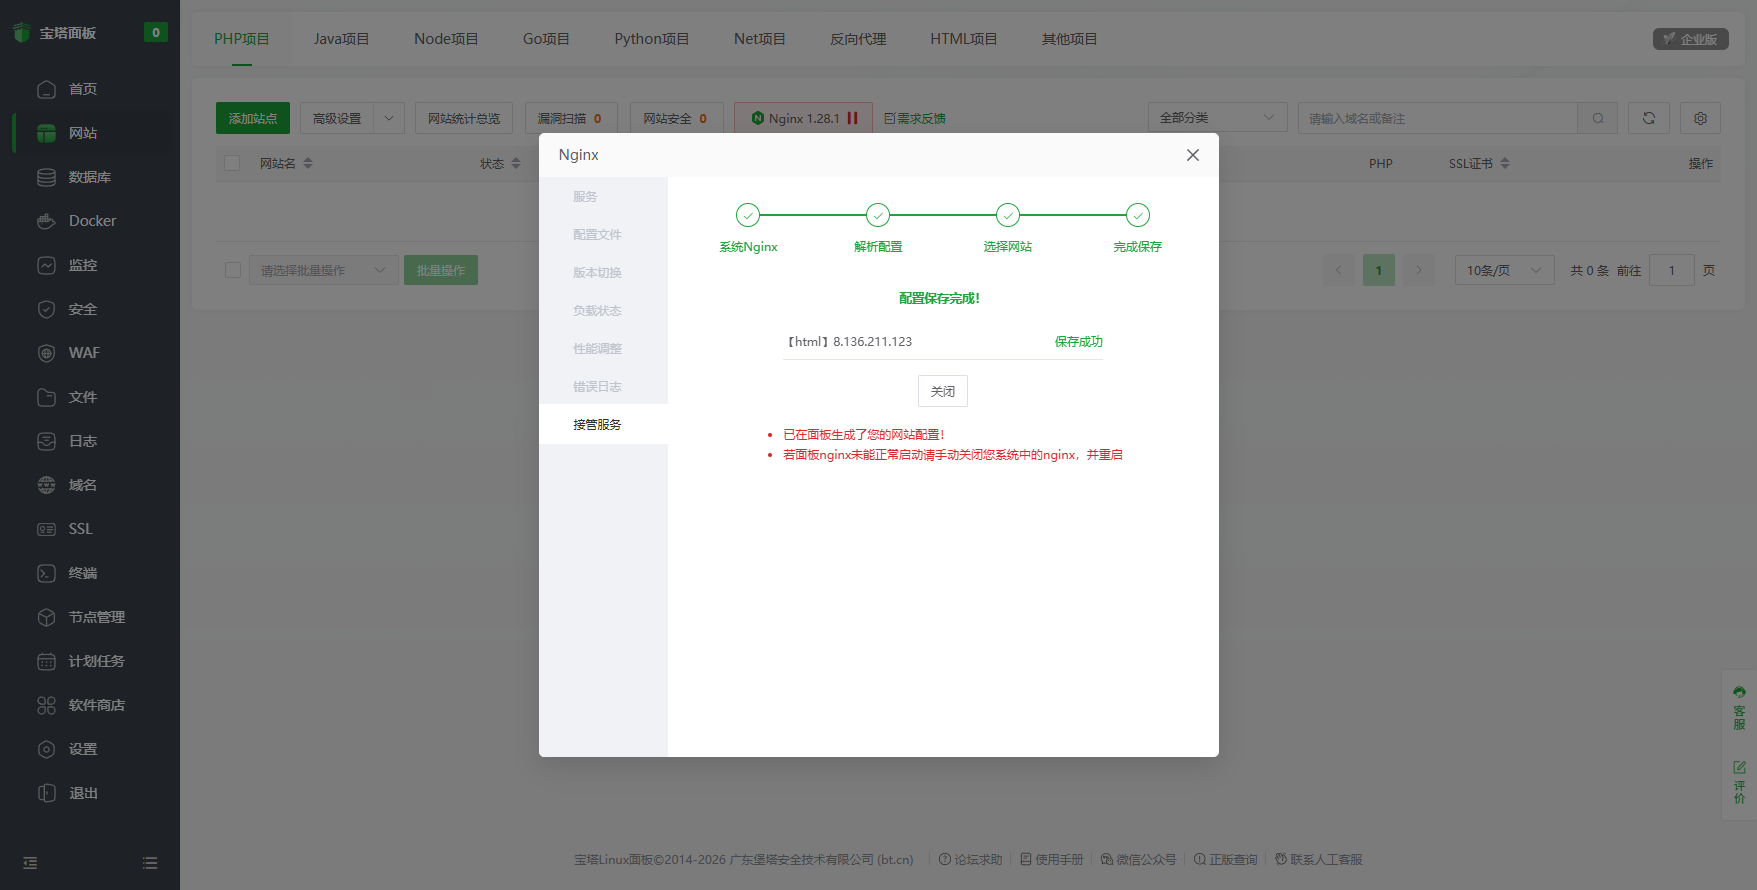Open the 请选择批量操作 dropdown
Image resolution: width=1757 pixels, height=890 pixels.
tap(323, 270)
